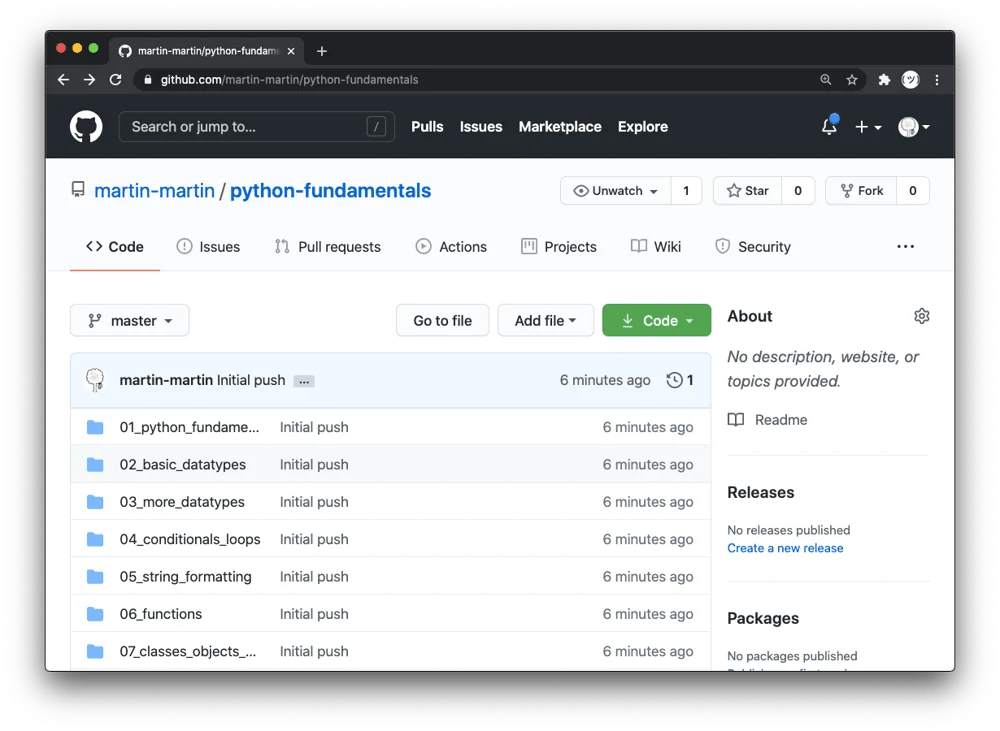
Task: Switch to the repository Issues tab
Action: point(209,247)
